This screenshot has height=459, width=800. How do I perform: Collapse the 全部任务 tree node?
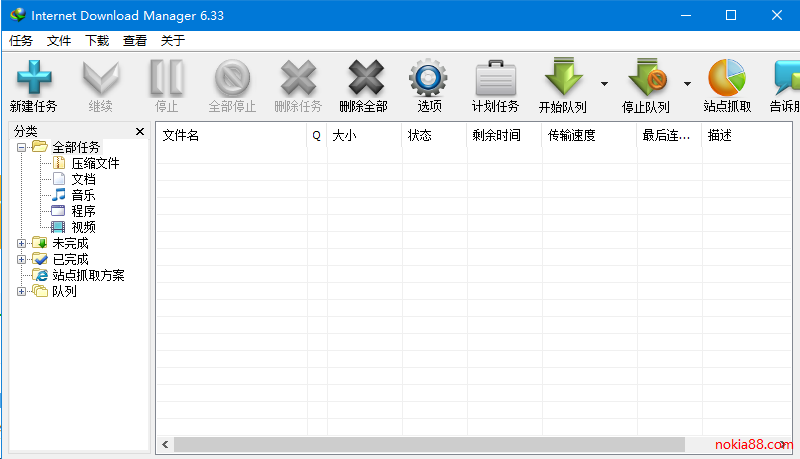pyautogui.click(x=21, y=148)
